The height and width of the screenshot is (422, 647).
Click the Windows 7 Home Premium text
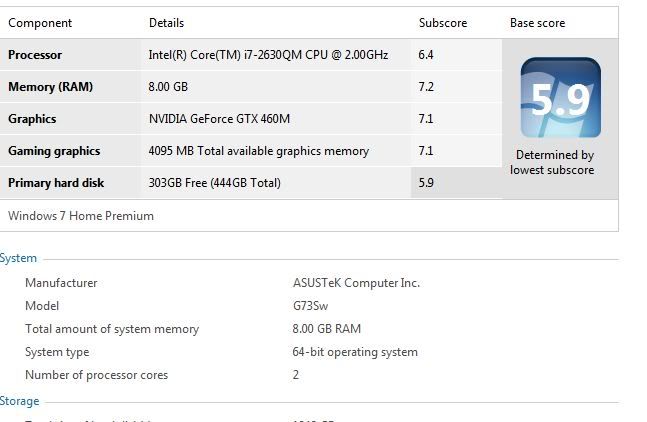(x=81, y=216)
